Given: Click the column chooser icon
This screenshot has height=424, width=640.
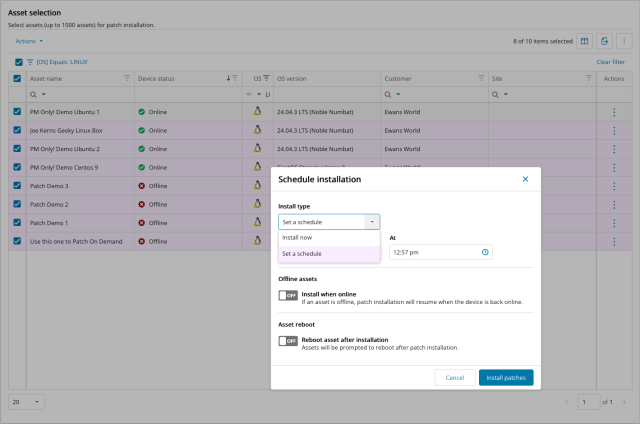Looking at the screenshot, I should tap(585, 41).
